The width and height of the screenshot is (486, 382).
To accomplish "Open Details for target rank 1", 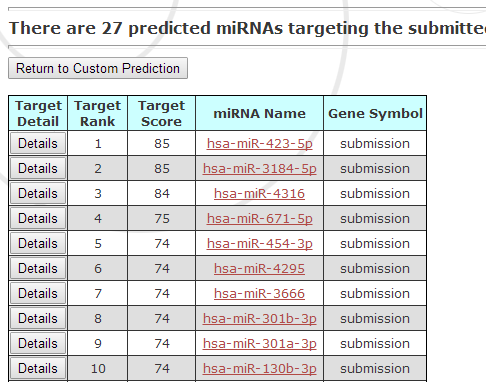I will pyautogui.click(x=38, y=143).
